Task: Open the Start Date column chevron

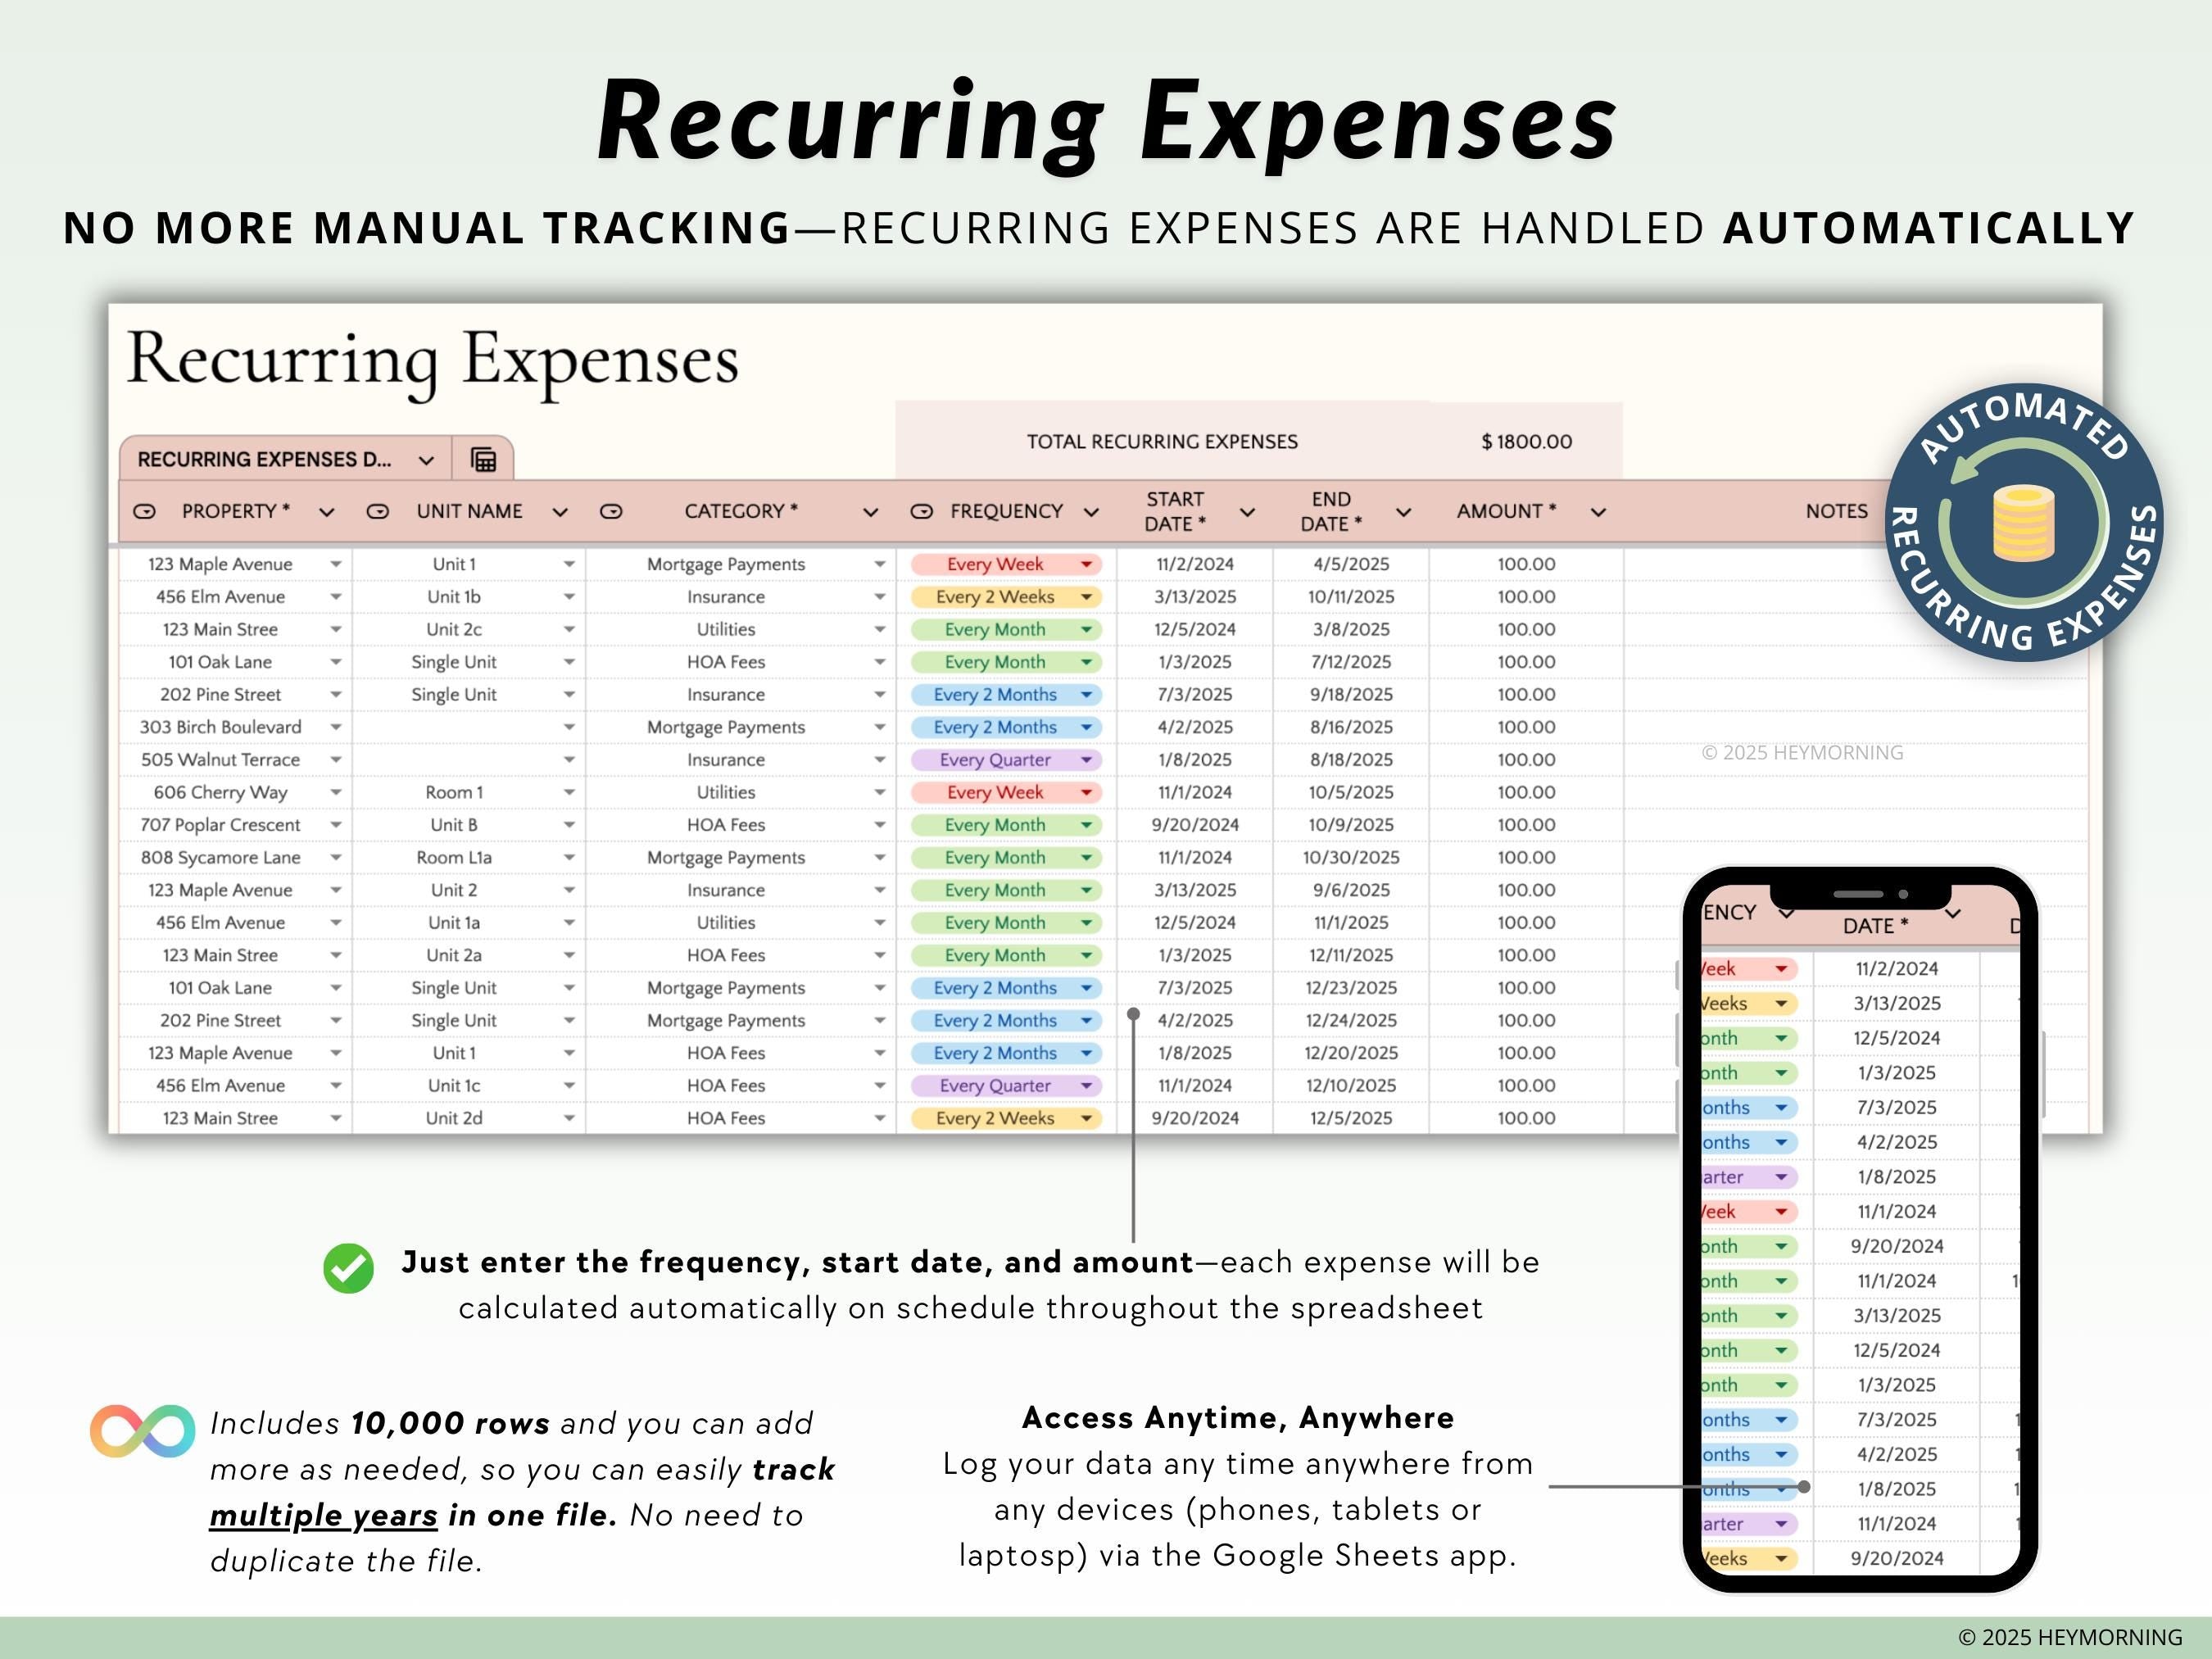Action: pos(1247,512)
